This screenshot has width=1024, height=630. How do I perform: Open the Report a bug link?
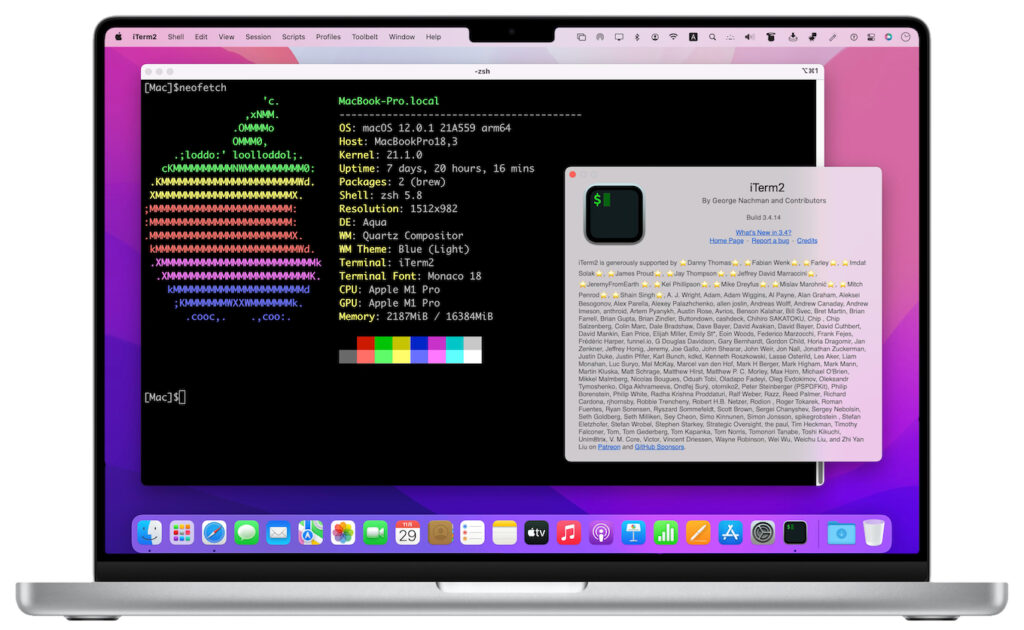click(771, 241)
